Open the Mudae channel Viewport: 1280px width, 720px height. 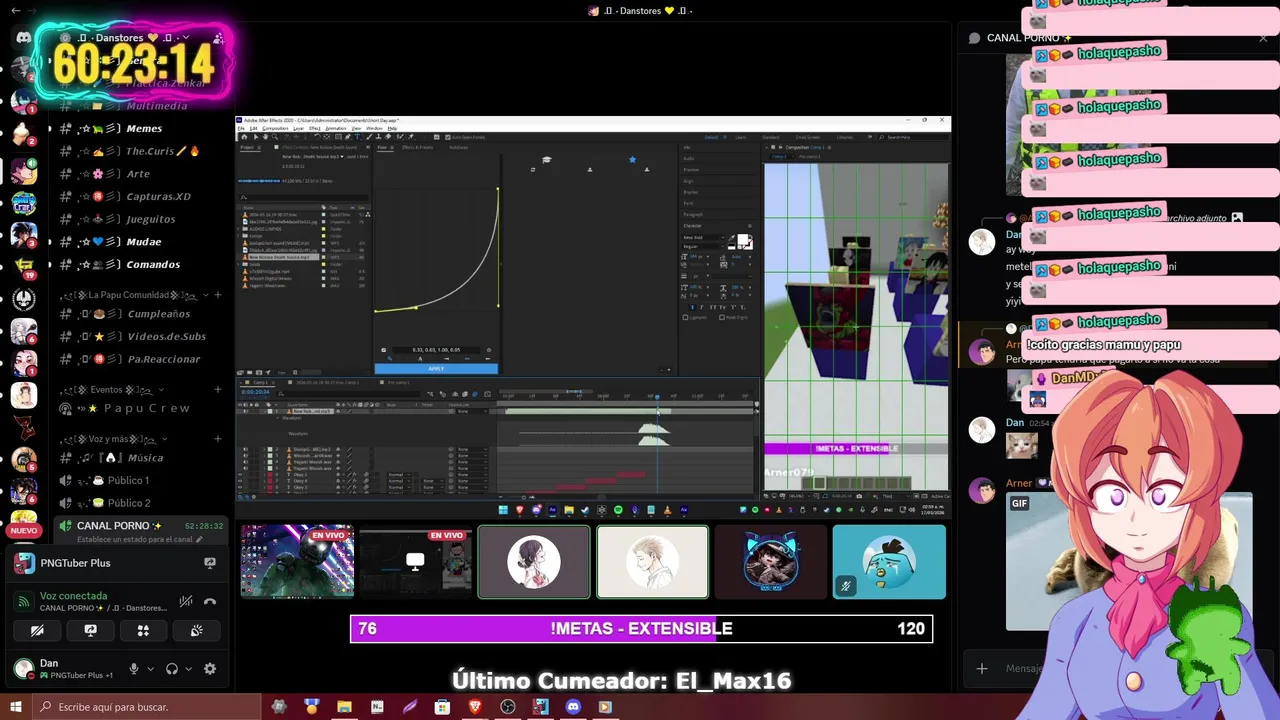pos(143,242)
